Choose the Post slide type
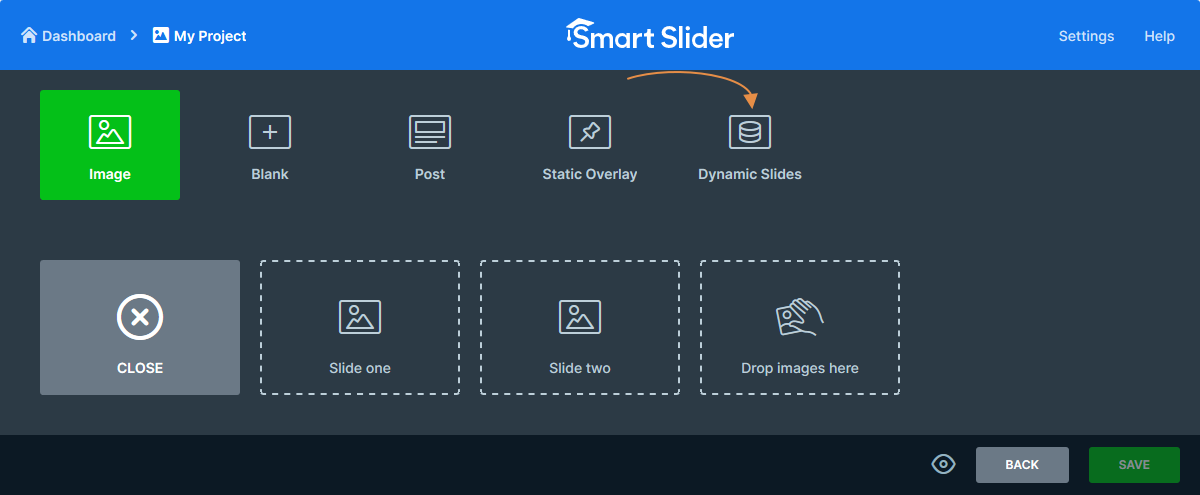The image size is (1200, 495). (x=430, y=145)
